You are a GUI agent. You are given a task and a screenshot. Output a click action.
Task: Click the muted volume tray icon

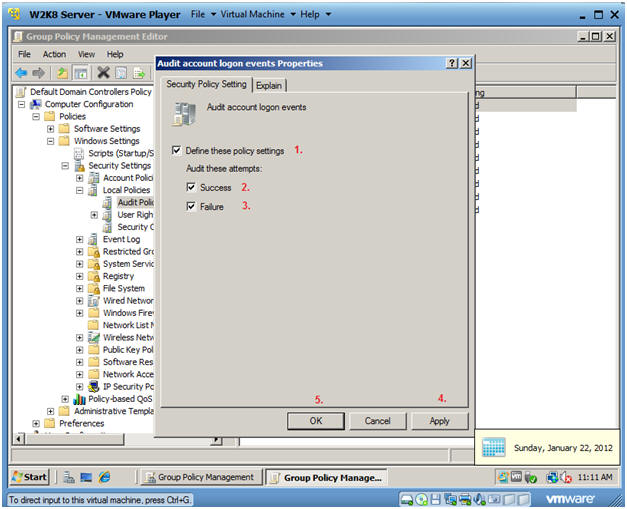[x=567, y=477]
